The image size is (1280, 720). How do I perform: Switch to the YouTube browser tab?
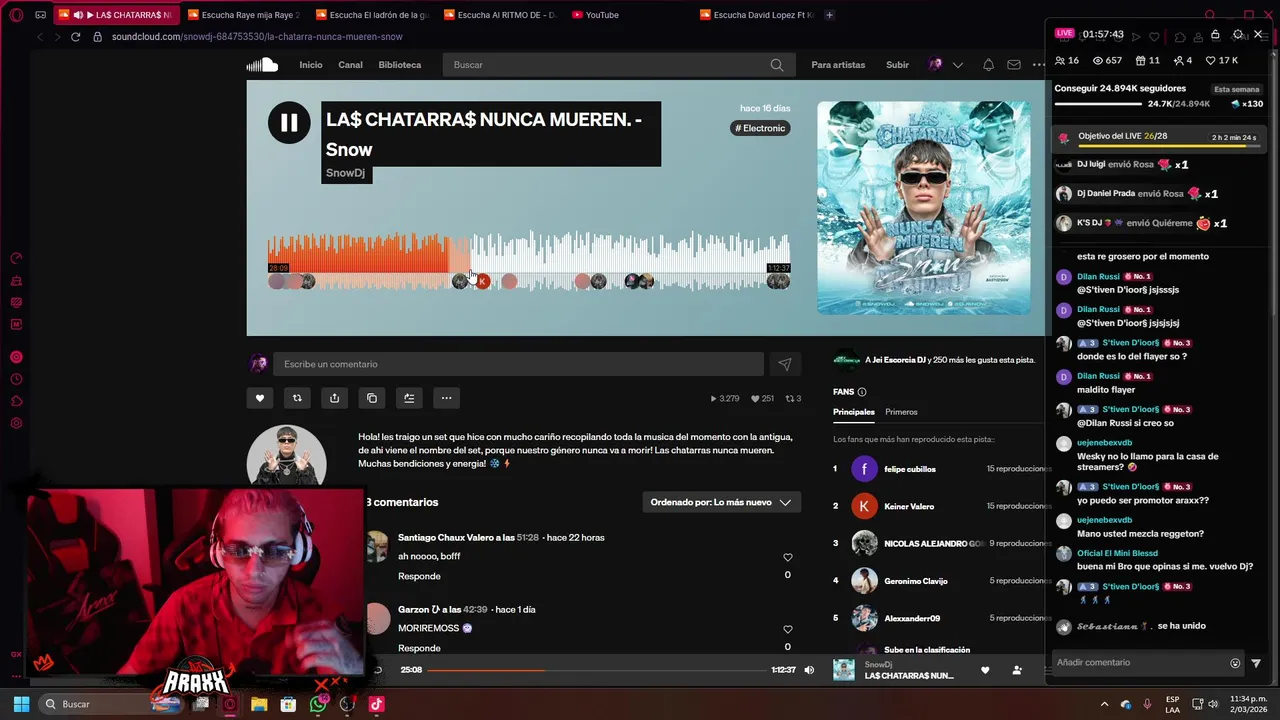(602, 15)
